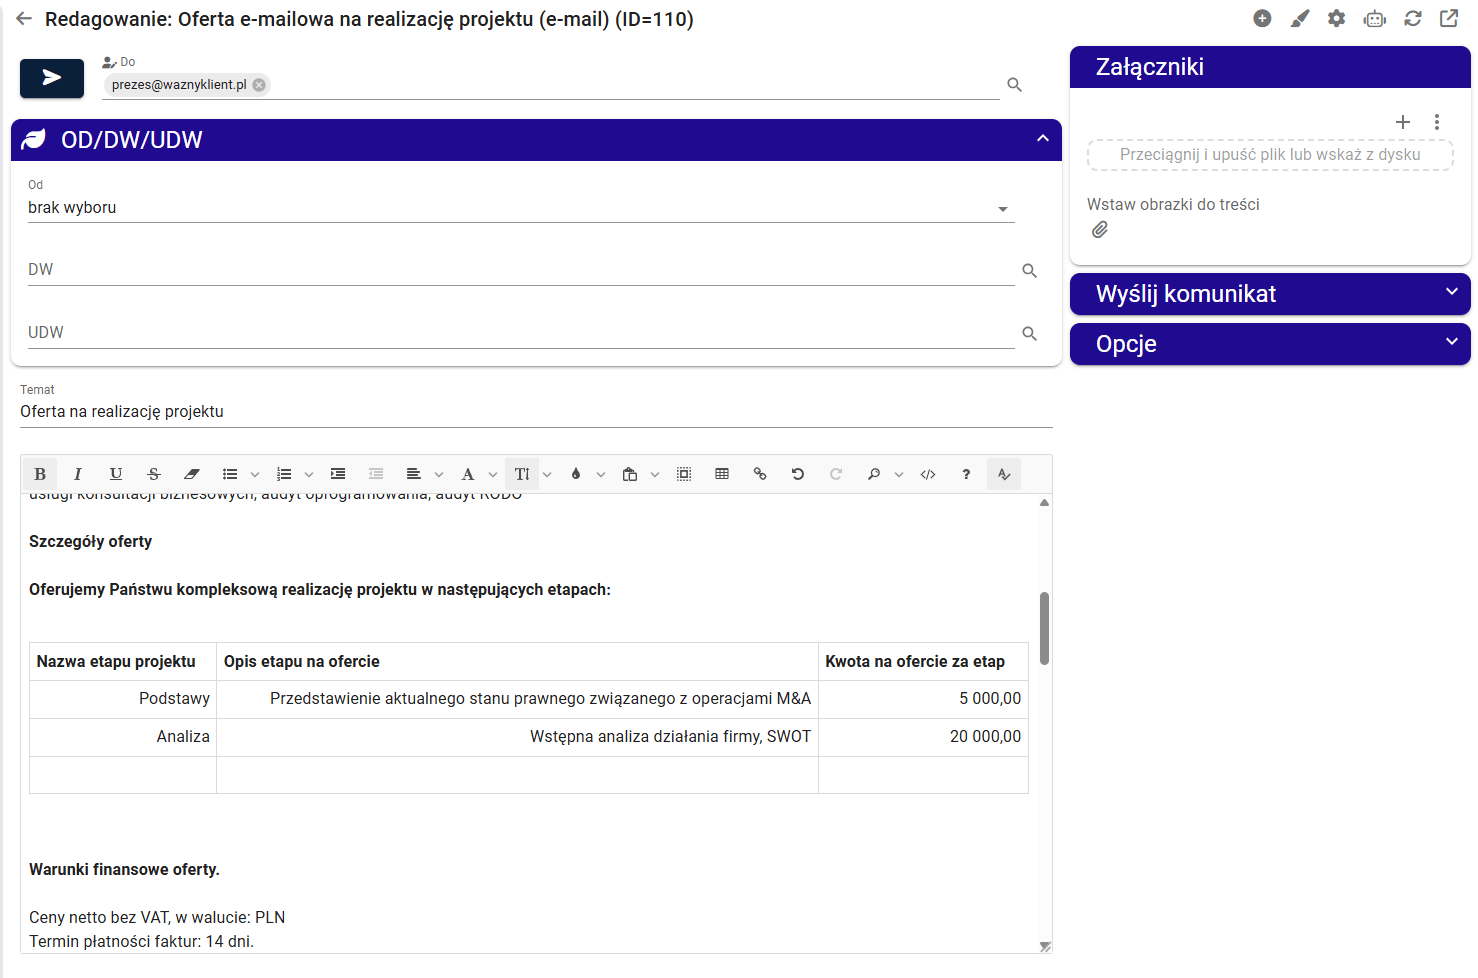The image size is (1478, 978).
Task: Switch to HTML source code view
Action: tap(928, 474)
